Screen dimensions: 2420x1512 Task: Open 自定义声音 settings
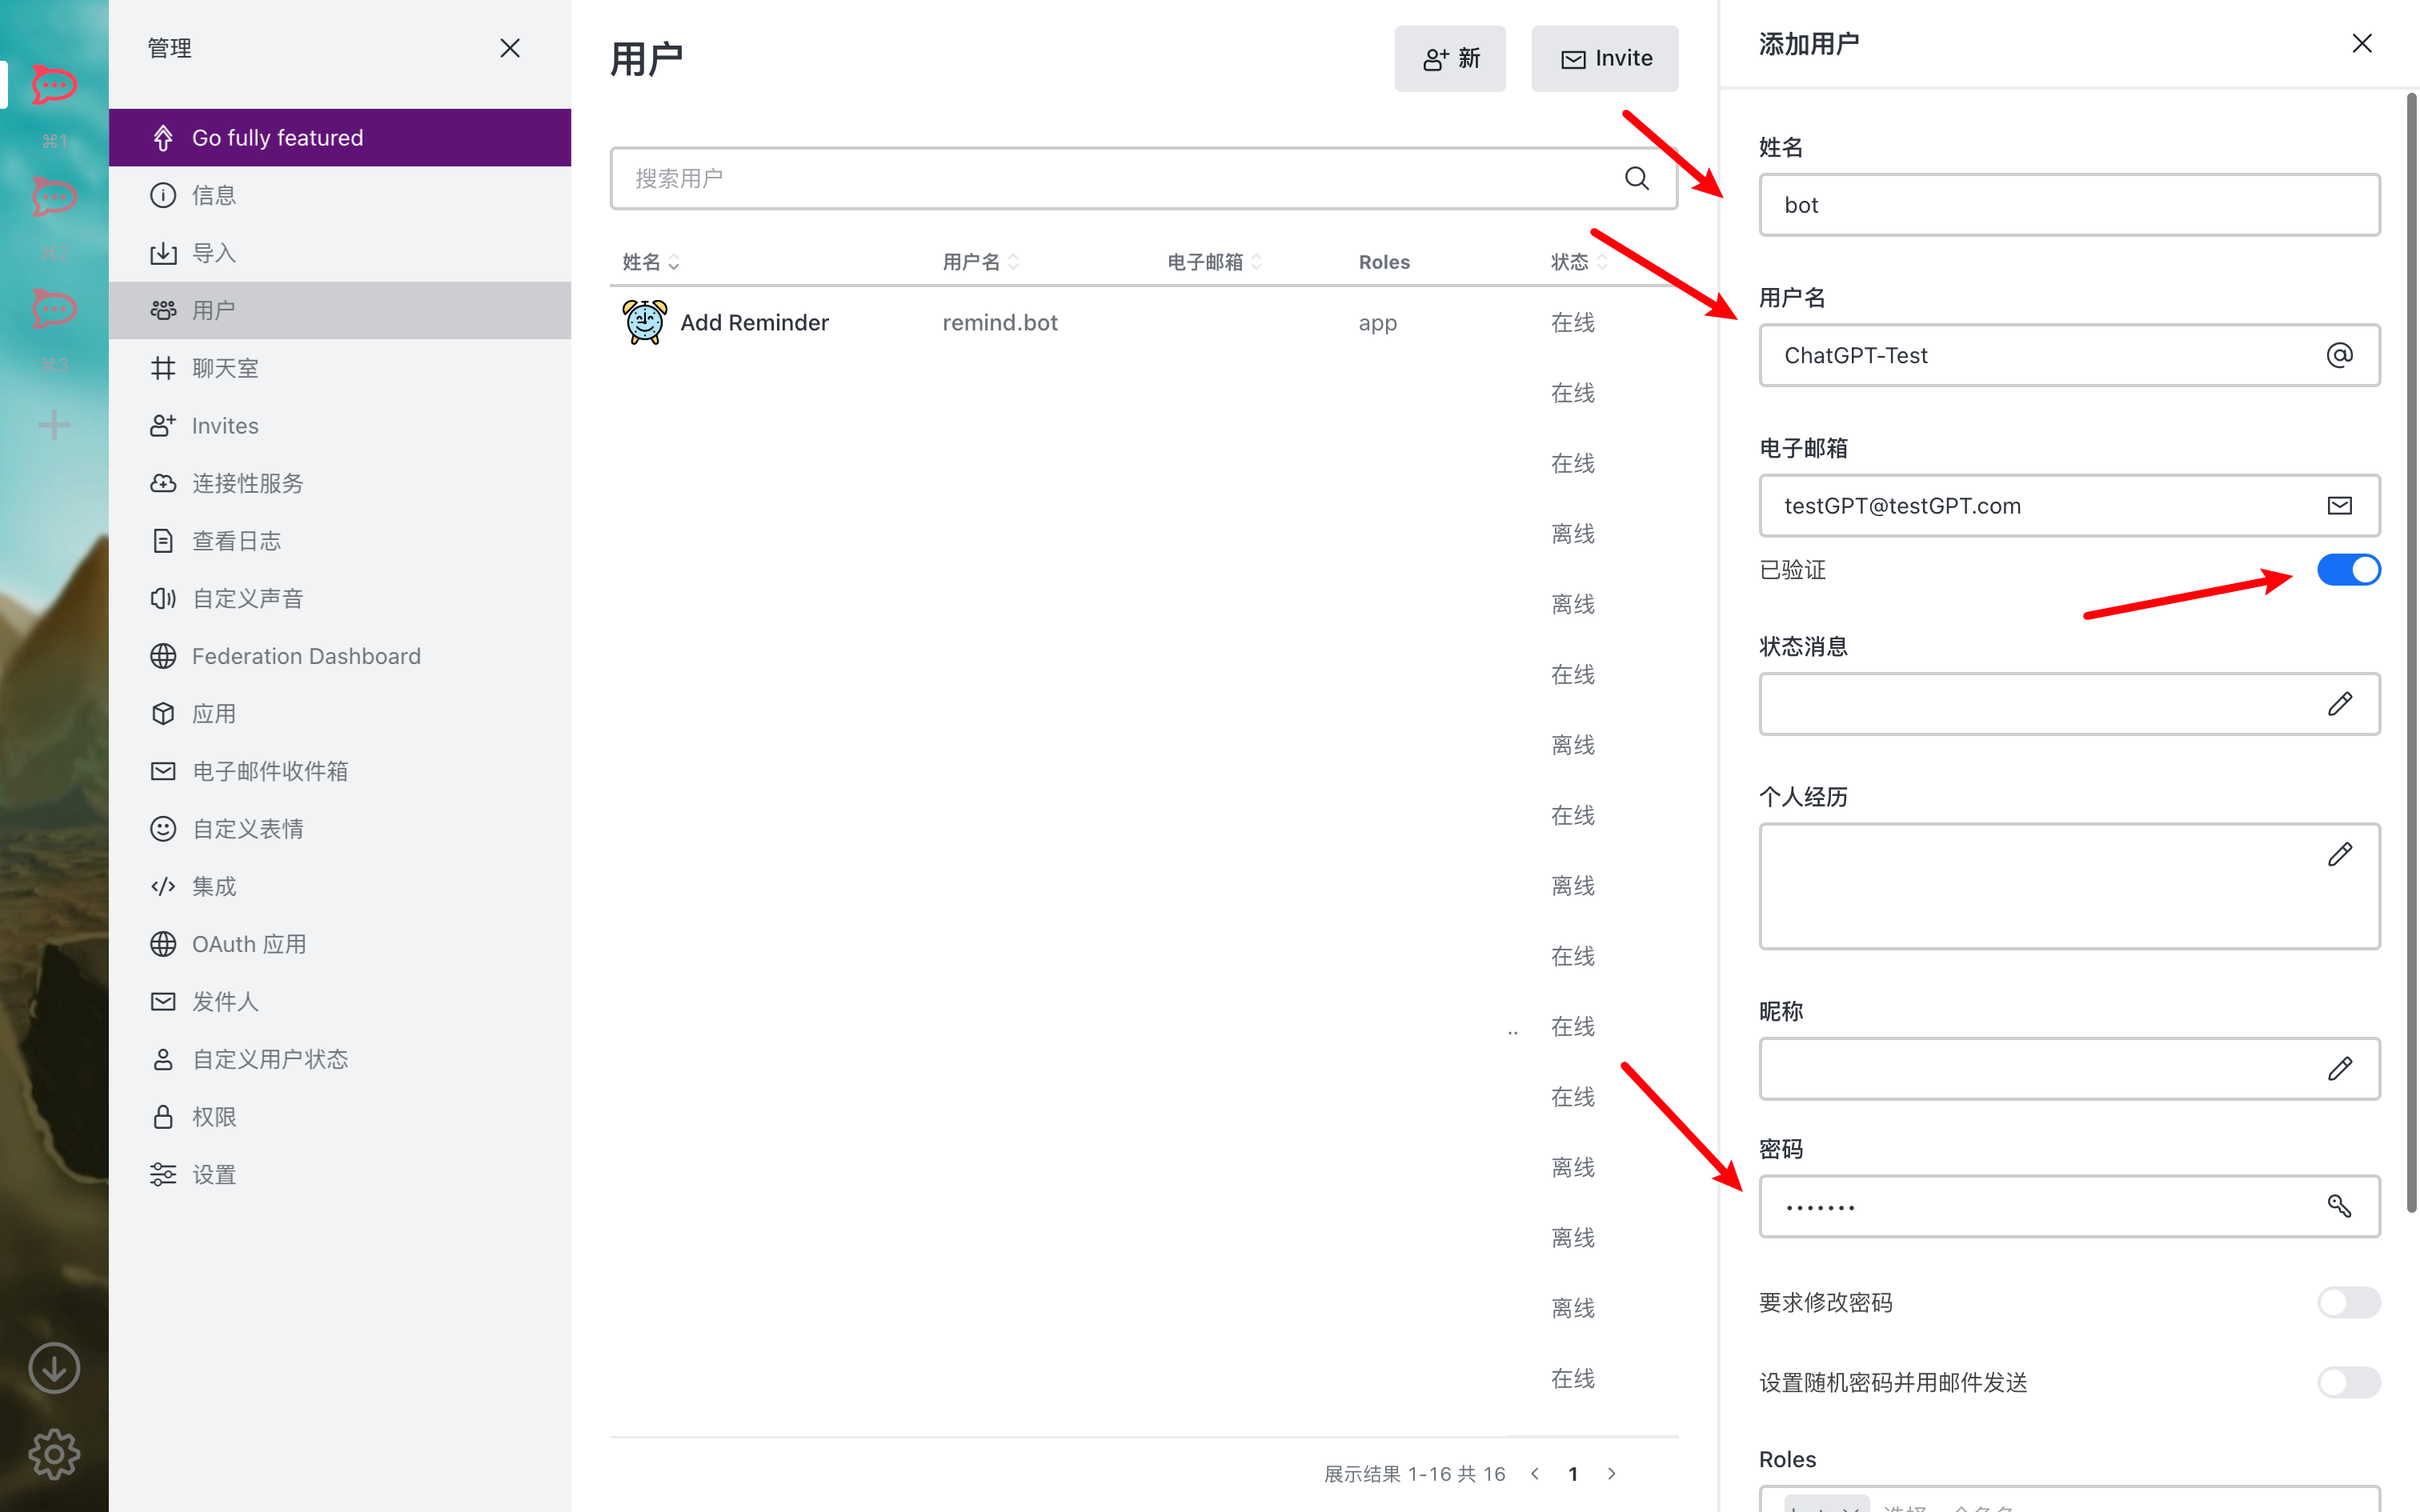(340, 598)
